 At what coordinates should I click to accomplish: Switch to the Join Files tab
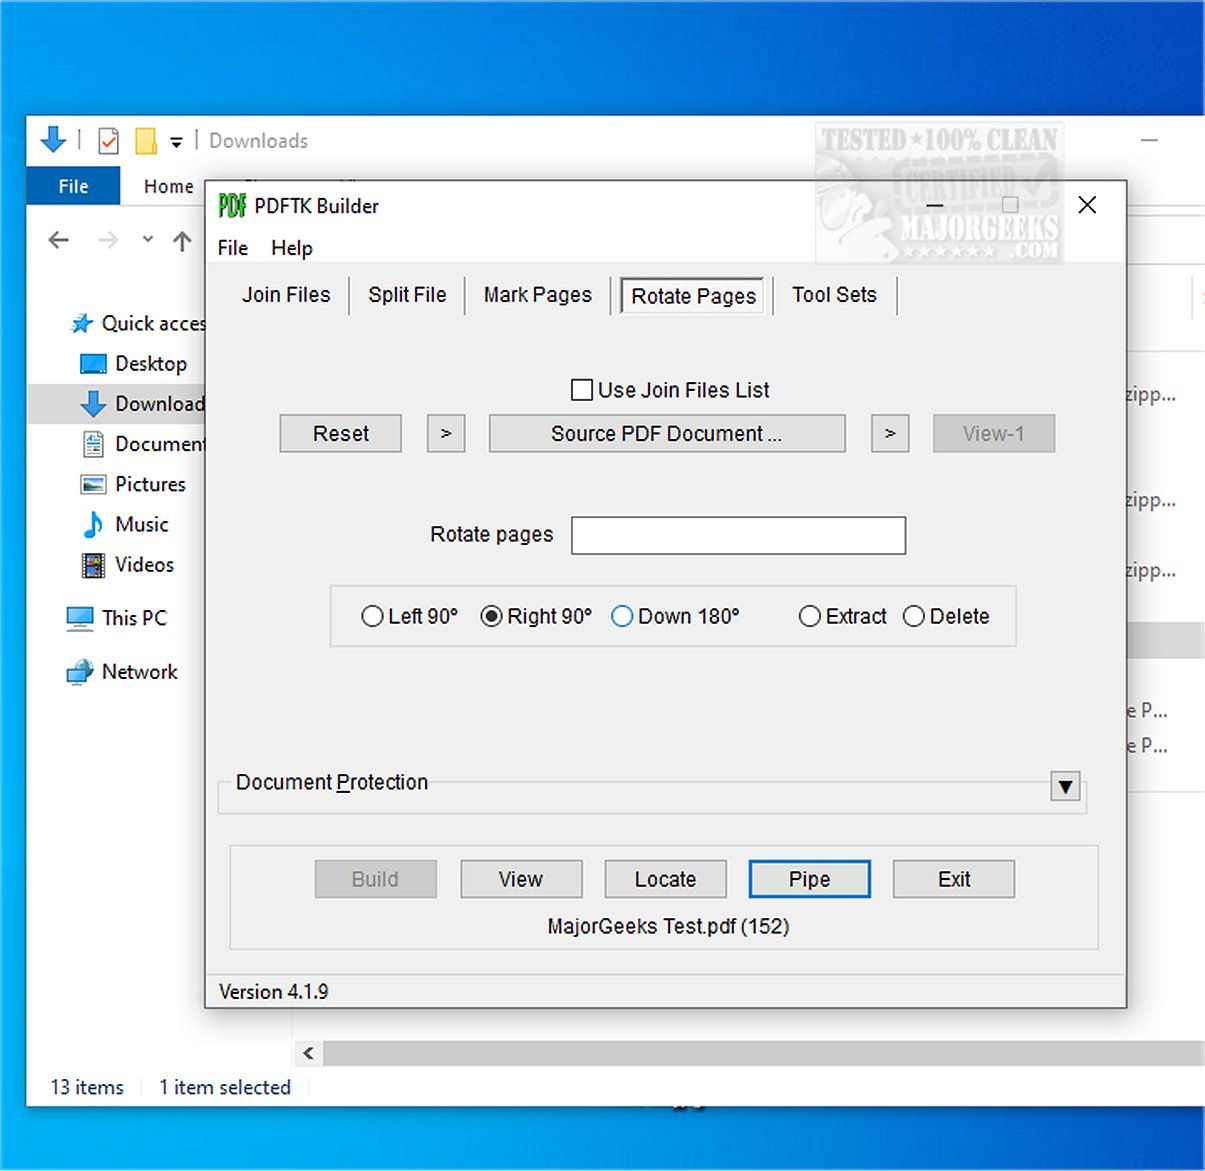coord(286,295)
